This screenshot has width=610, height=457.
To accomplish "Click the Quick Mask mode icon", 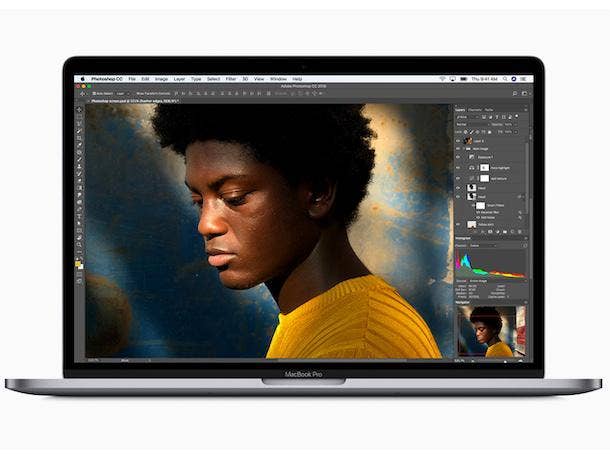I will pos(79,274).
